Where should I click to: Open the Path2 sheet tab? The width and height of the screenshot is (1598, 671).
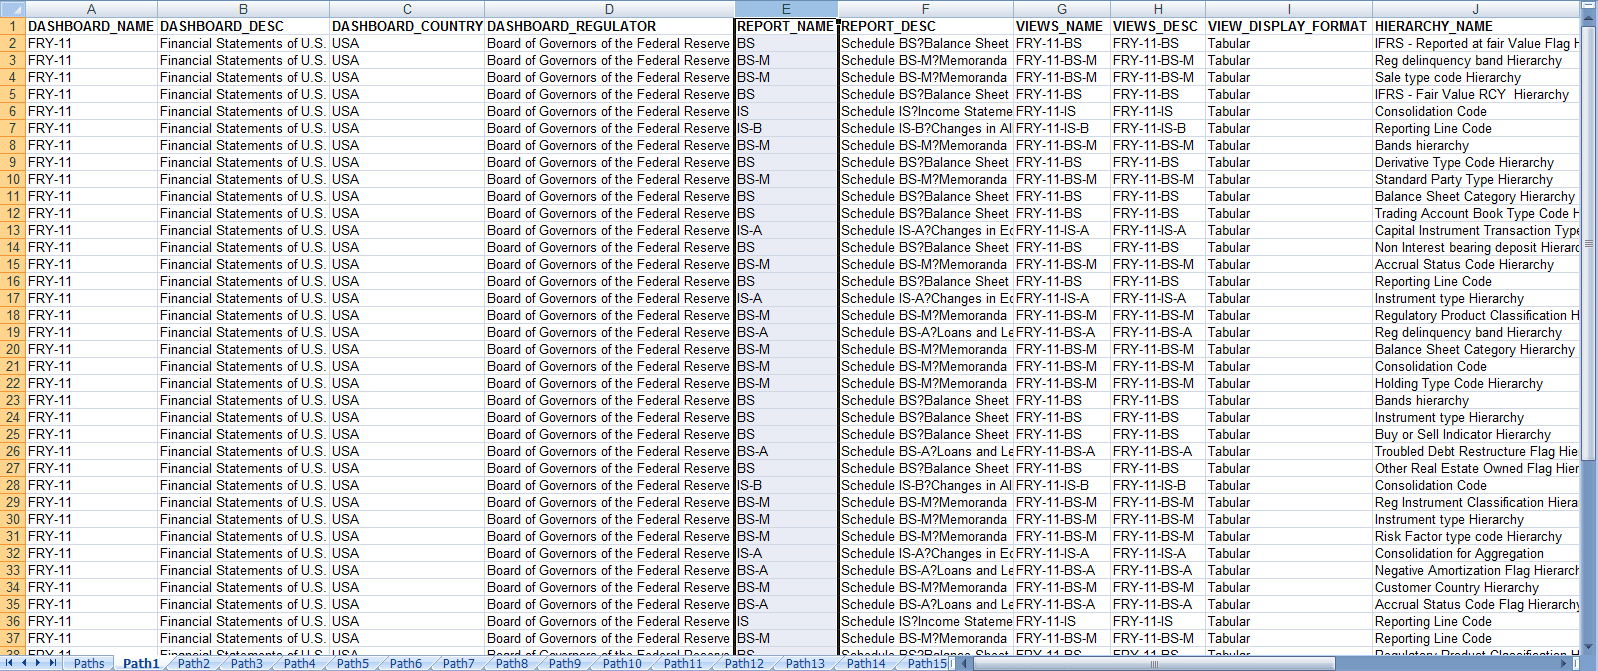click(194, 663)
